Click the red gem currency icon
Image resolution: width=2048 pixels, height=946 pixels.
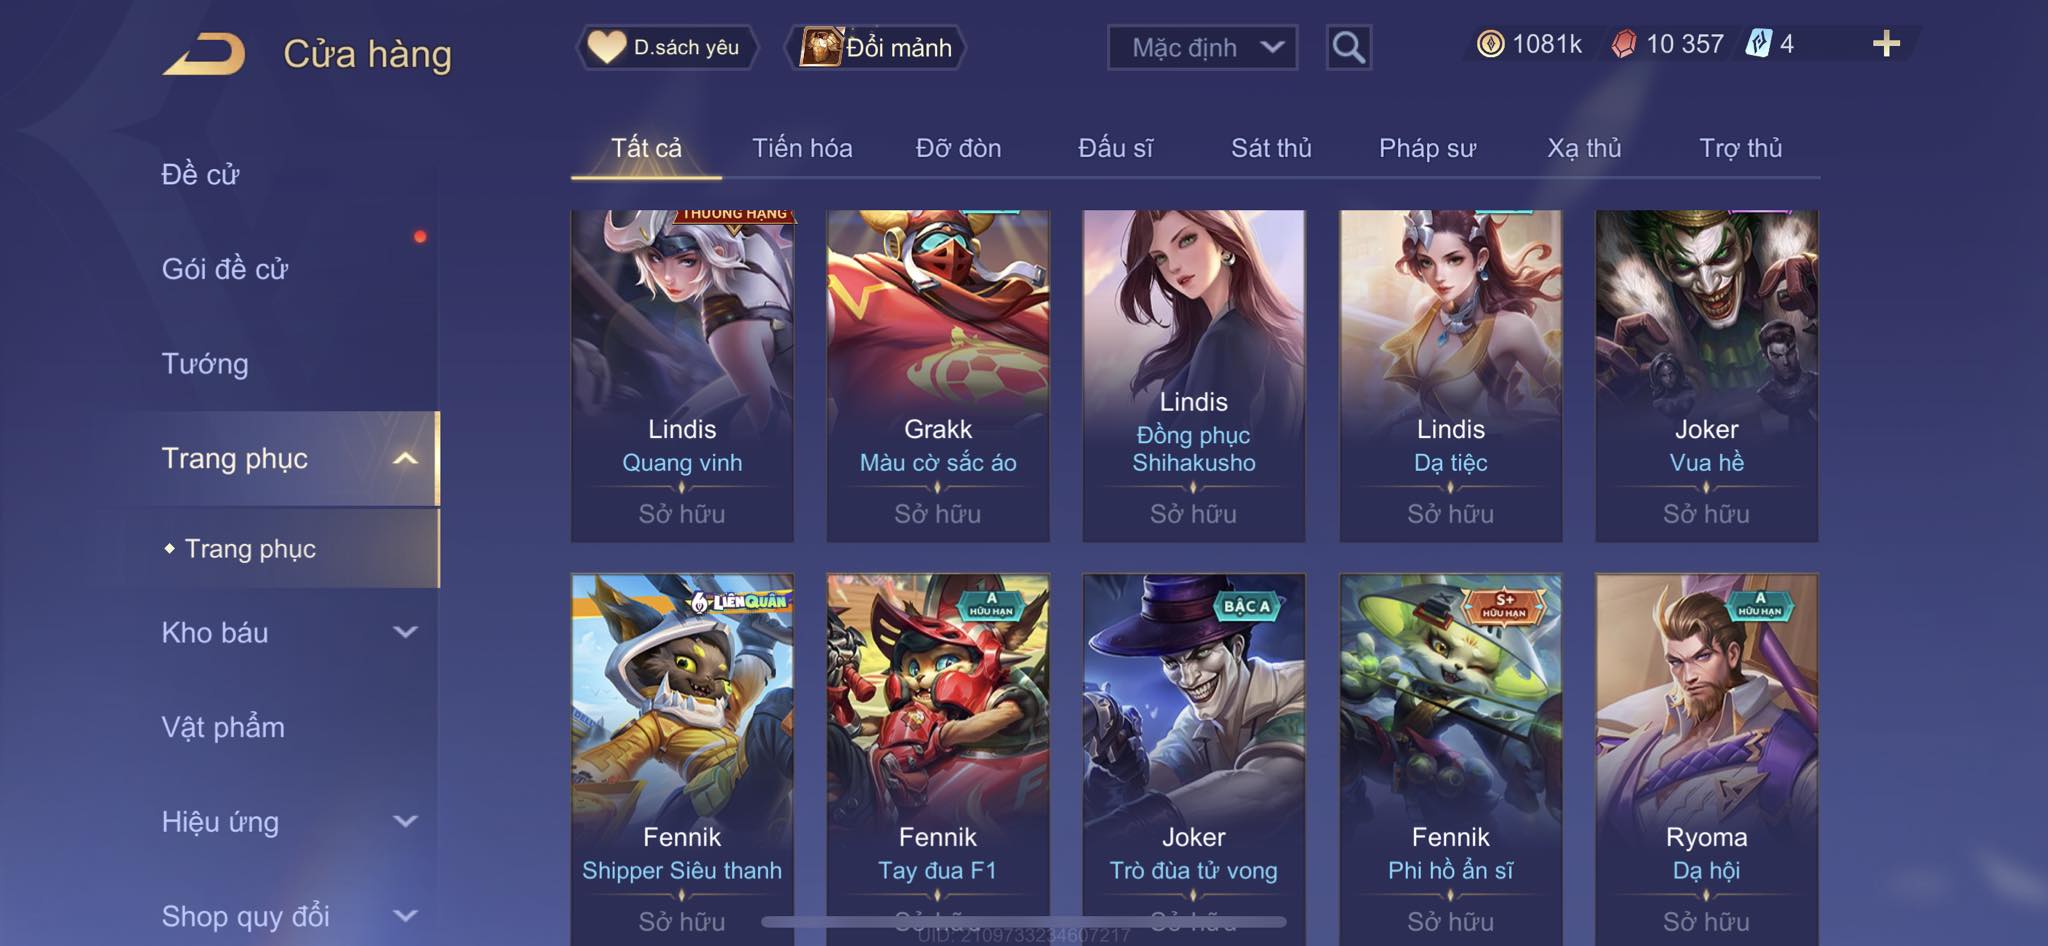(1624, 44)
